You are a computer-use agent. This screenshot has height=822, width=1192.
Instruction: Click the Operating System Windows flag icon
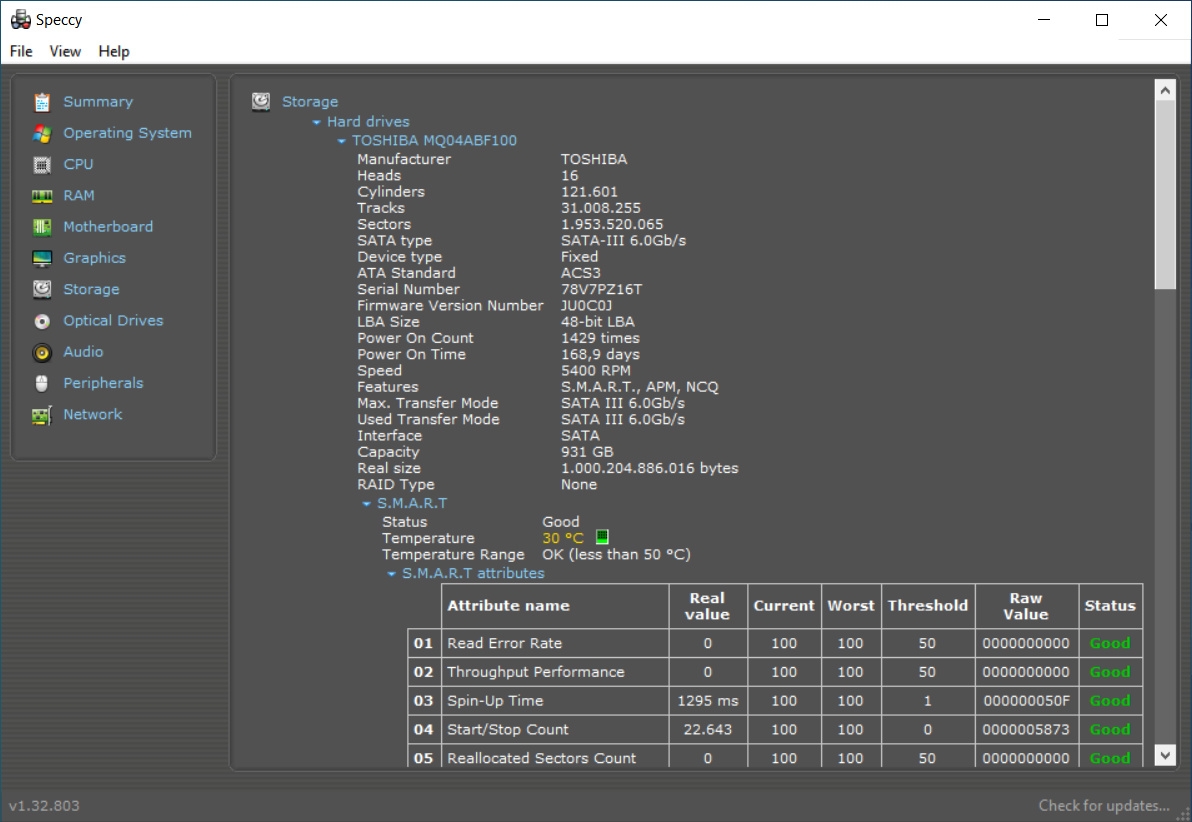coord(42,133)
